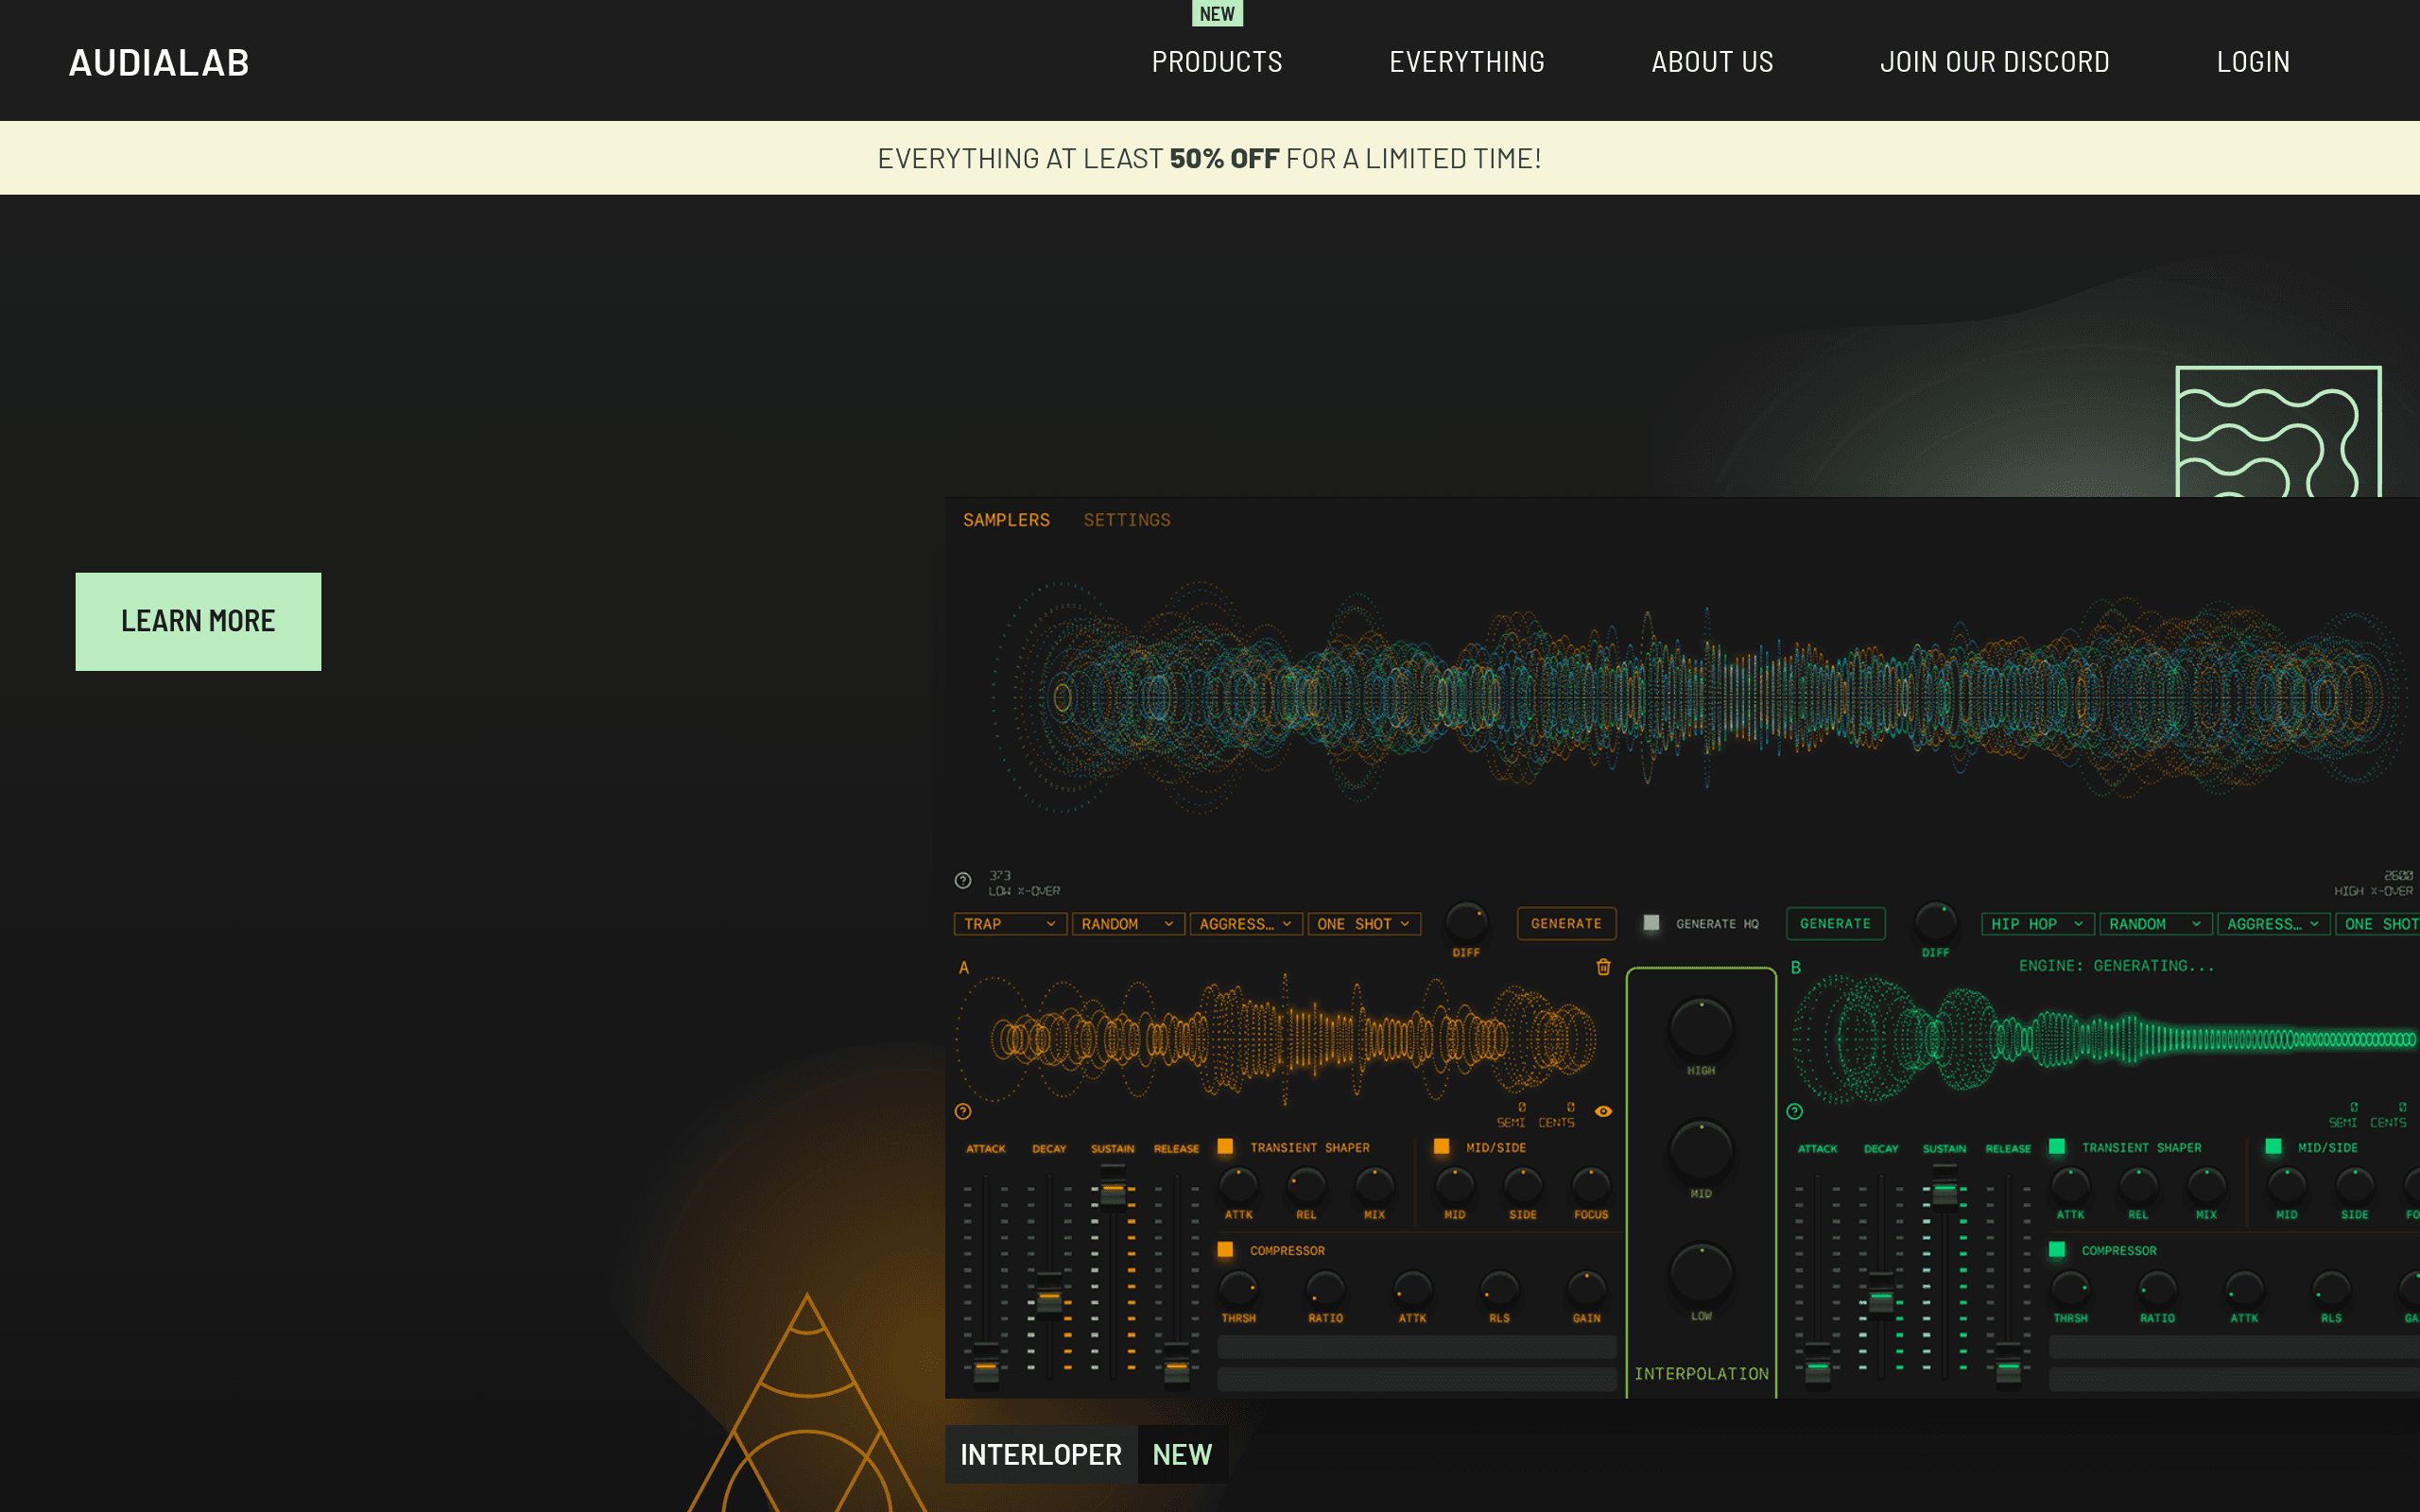Toggle sampler B Compressor checkbox
Viewport: 2420px width, 1512px height.
click(2057, 1250)
